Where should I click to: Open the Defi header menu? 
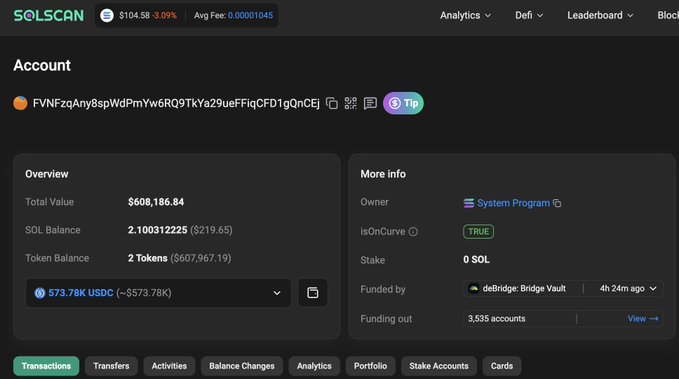coord(529,16)
